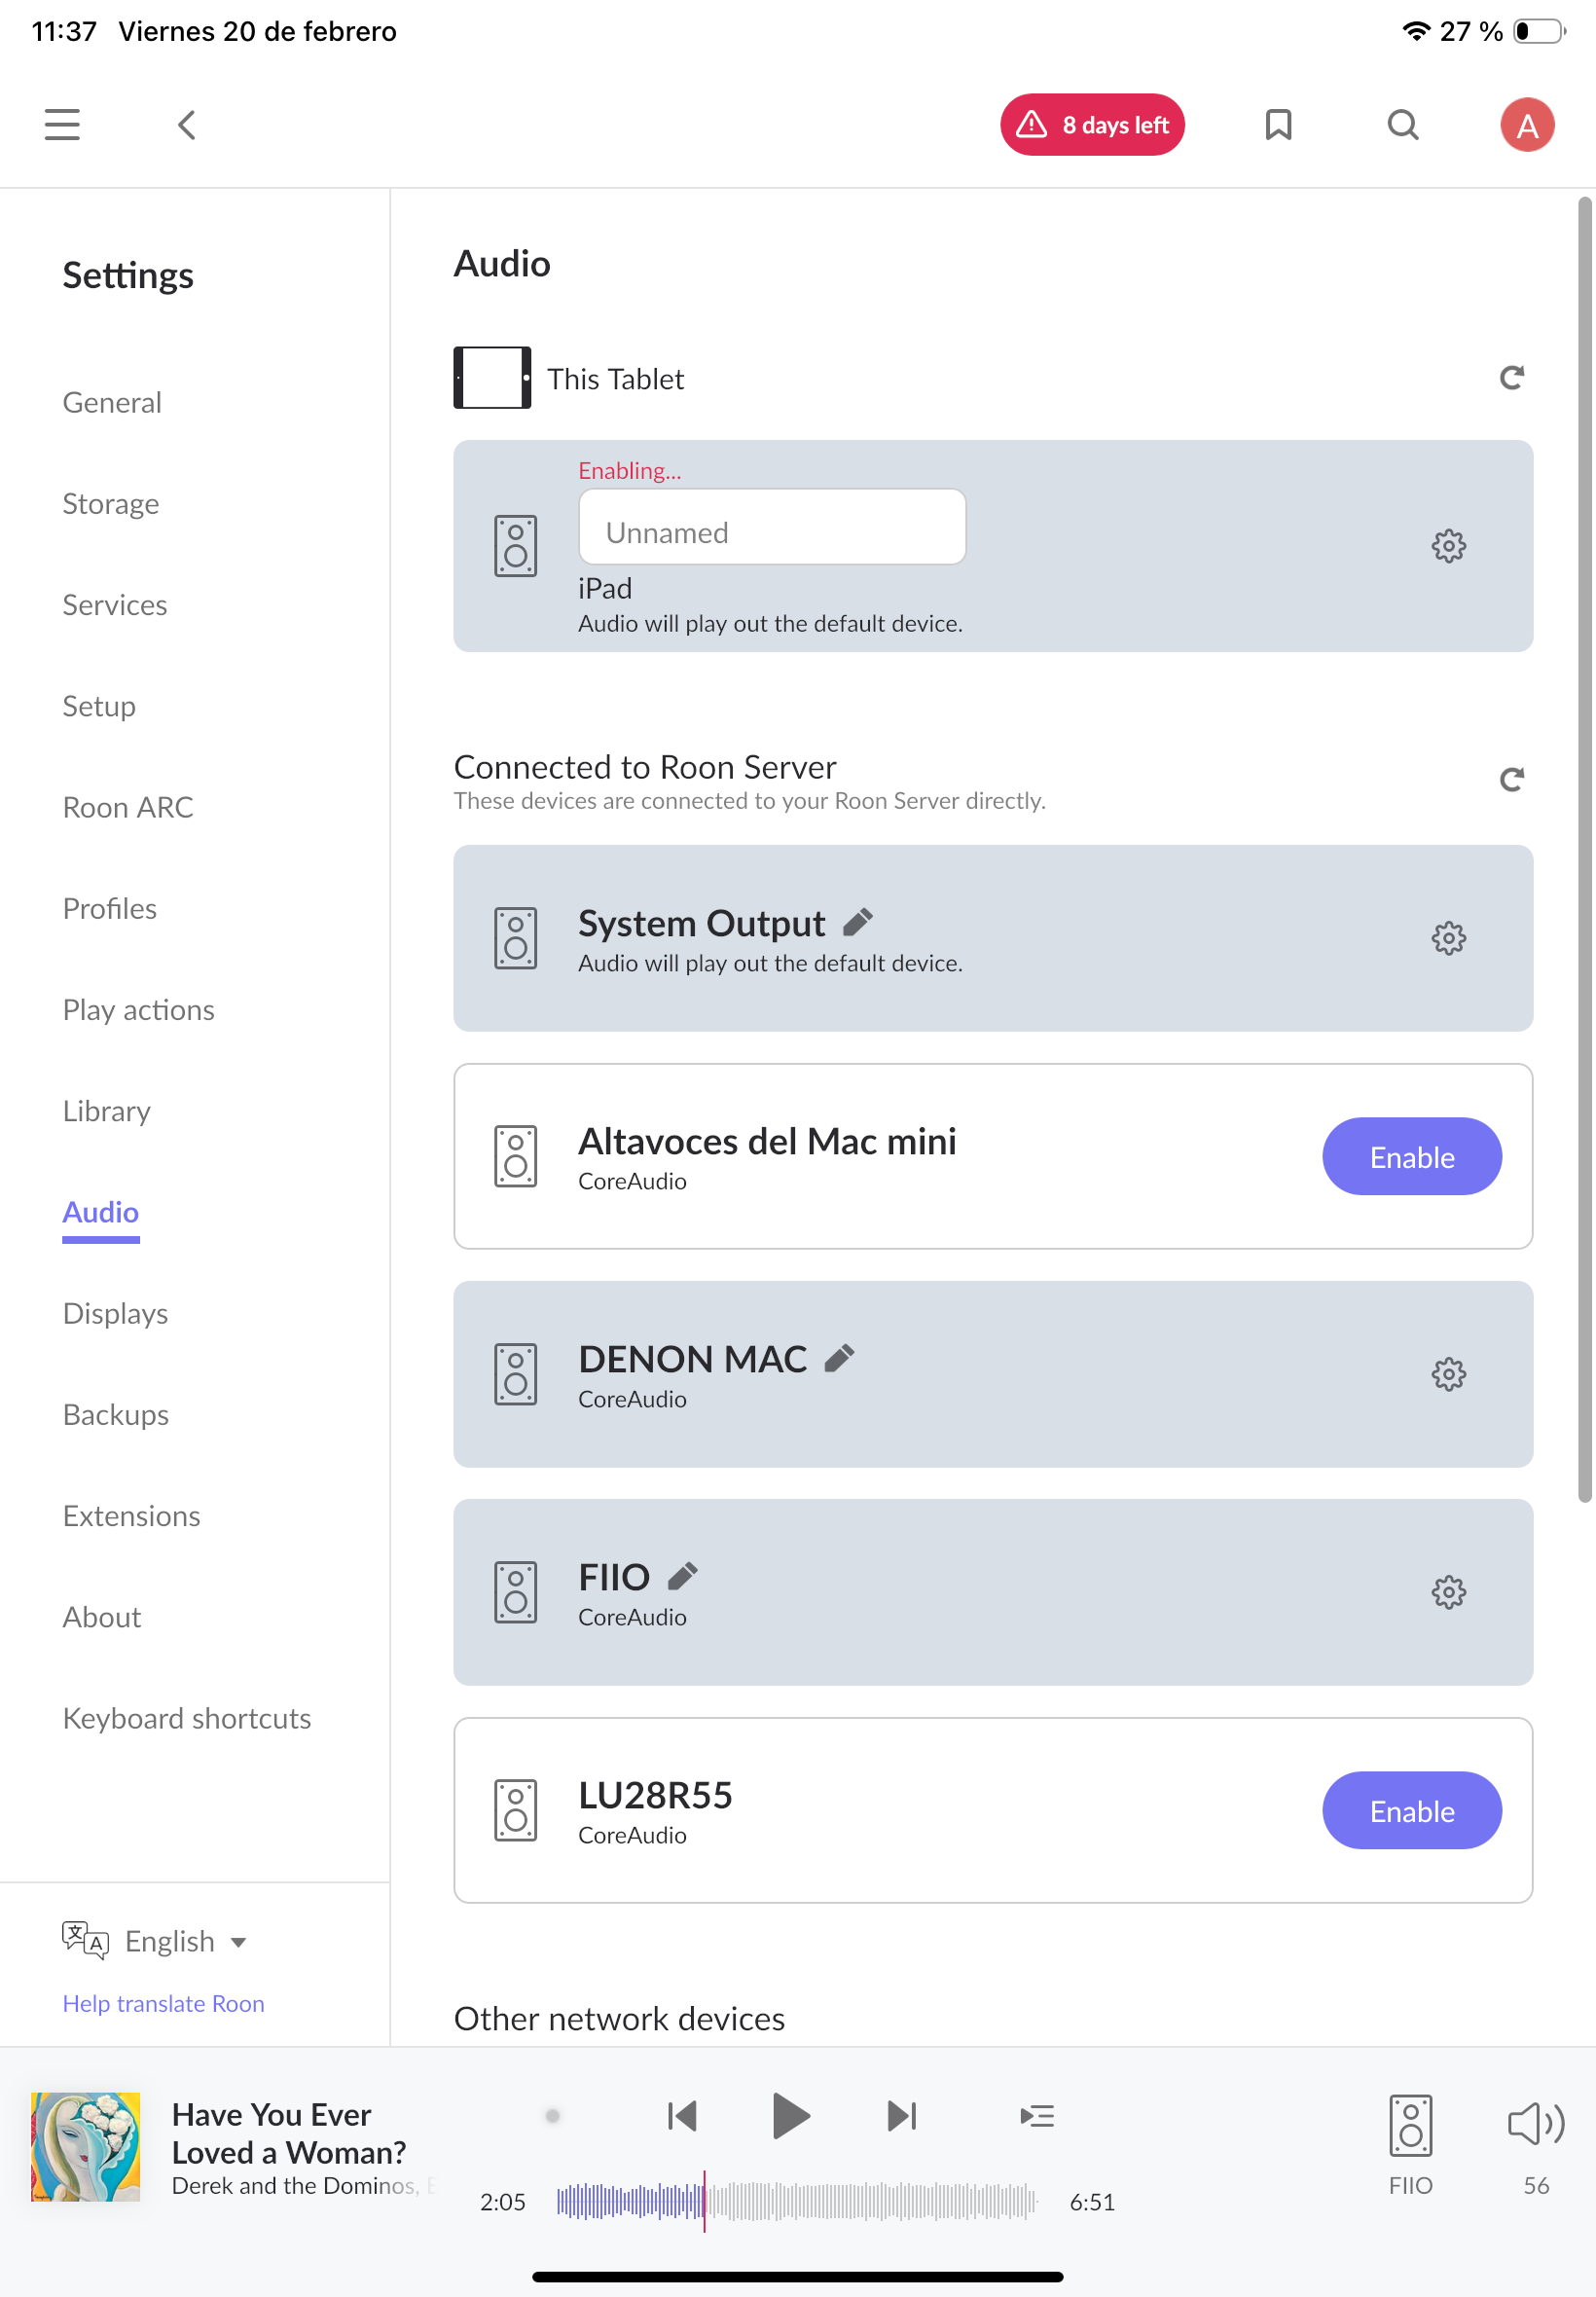Switch to the Extensions settings tab

click(x=131, y=1516)
